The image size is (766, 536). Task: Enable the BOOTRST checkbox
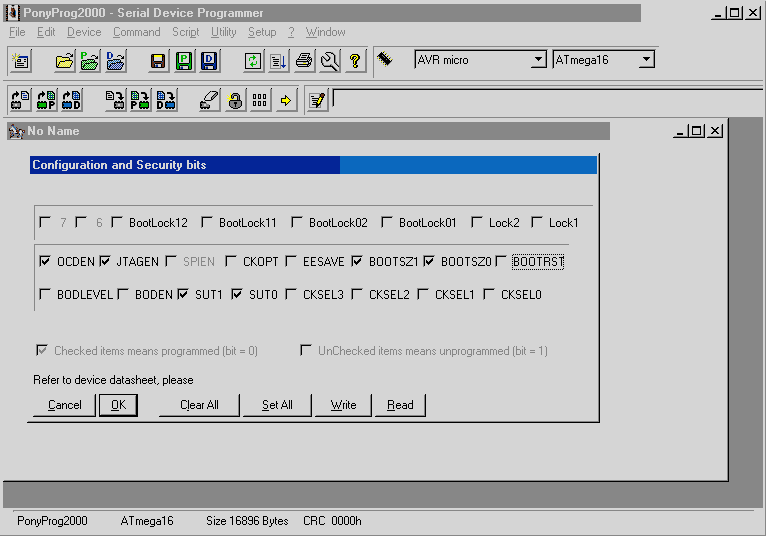[x=502, y=262]
